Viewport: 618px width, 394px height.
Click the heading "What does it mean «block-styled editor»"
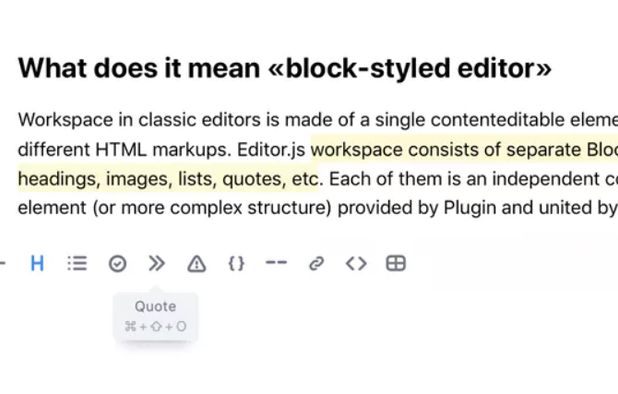[285, 68]
